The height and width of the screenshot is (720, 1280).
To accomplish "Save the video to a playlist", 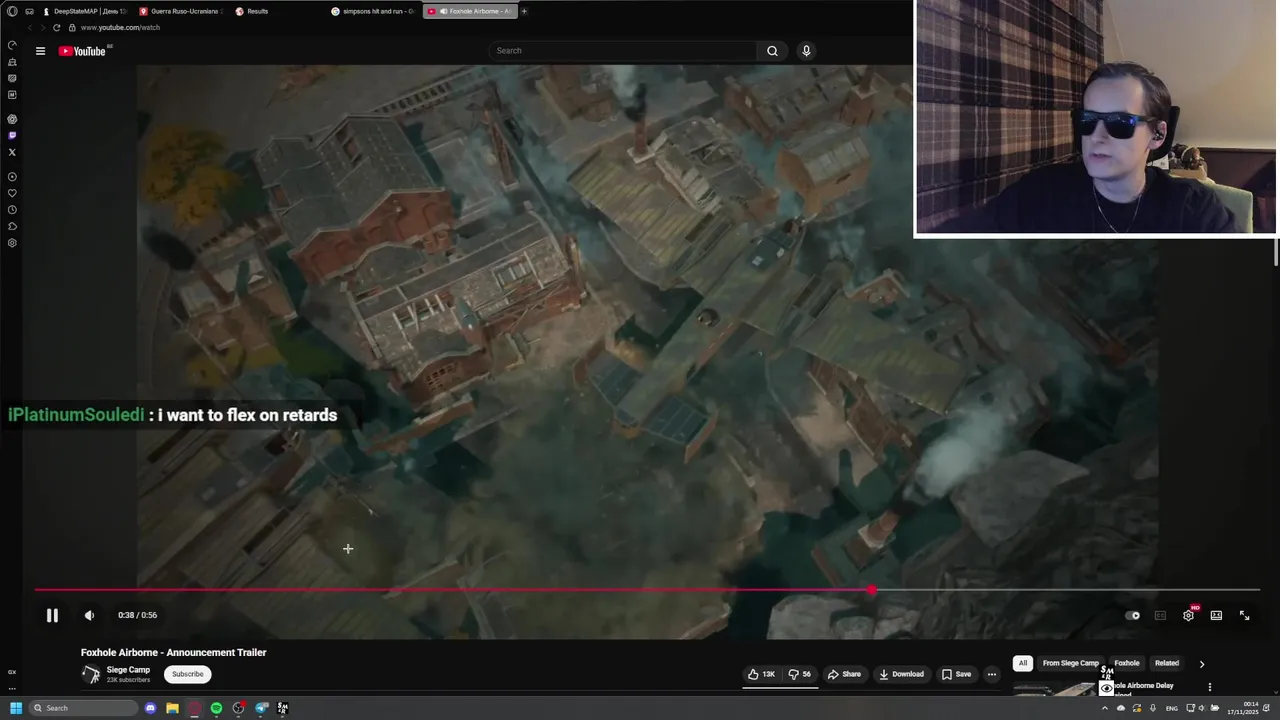I will [956, 674].
